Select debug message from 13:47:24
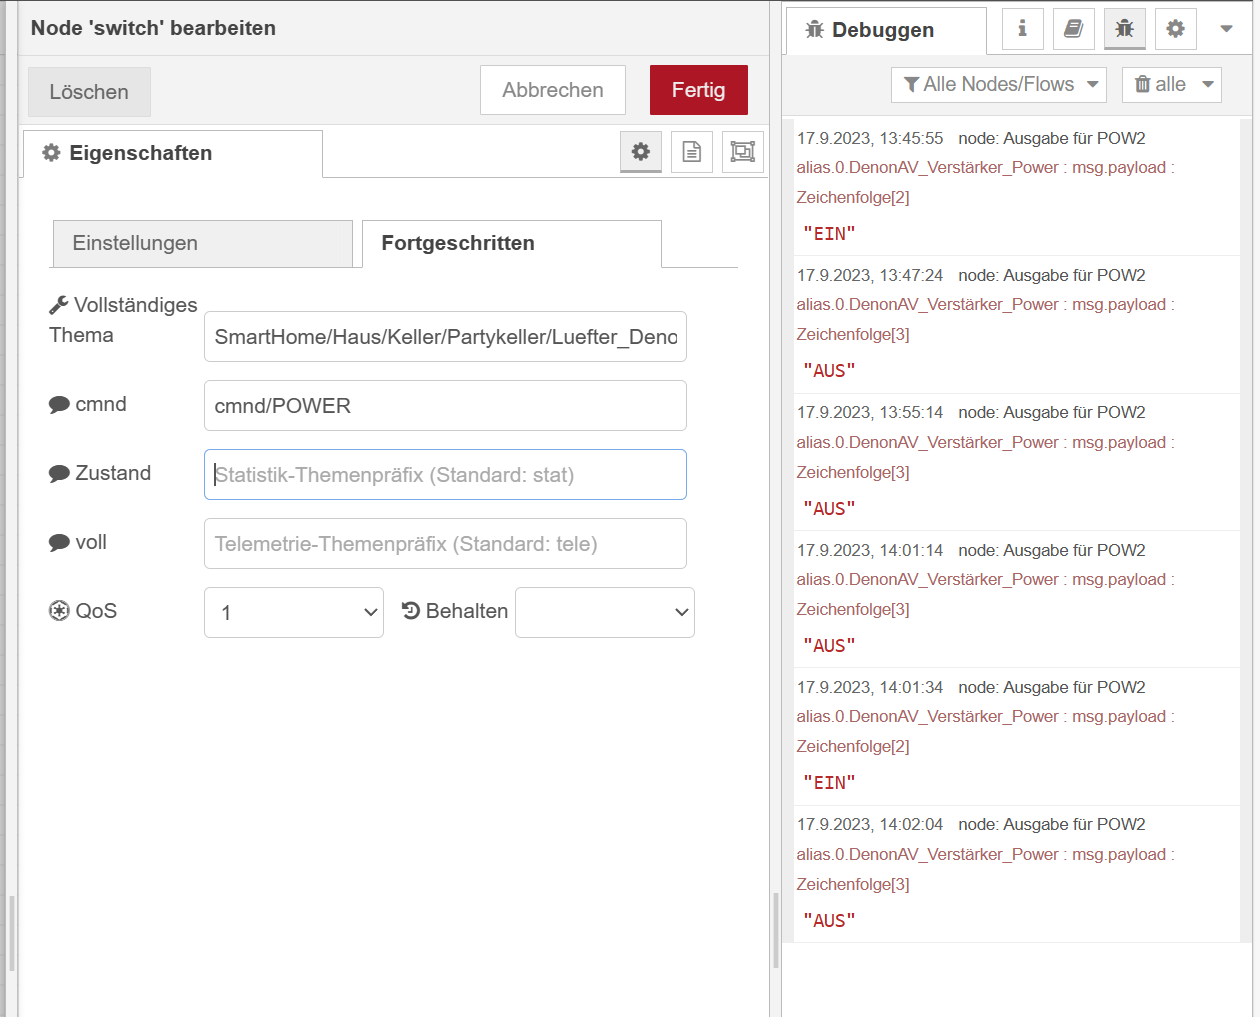Image resolution: width=1260 pixels, height=1017 pixels. click(x=1016, y=325)
